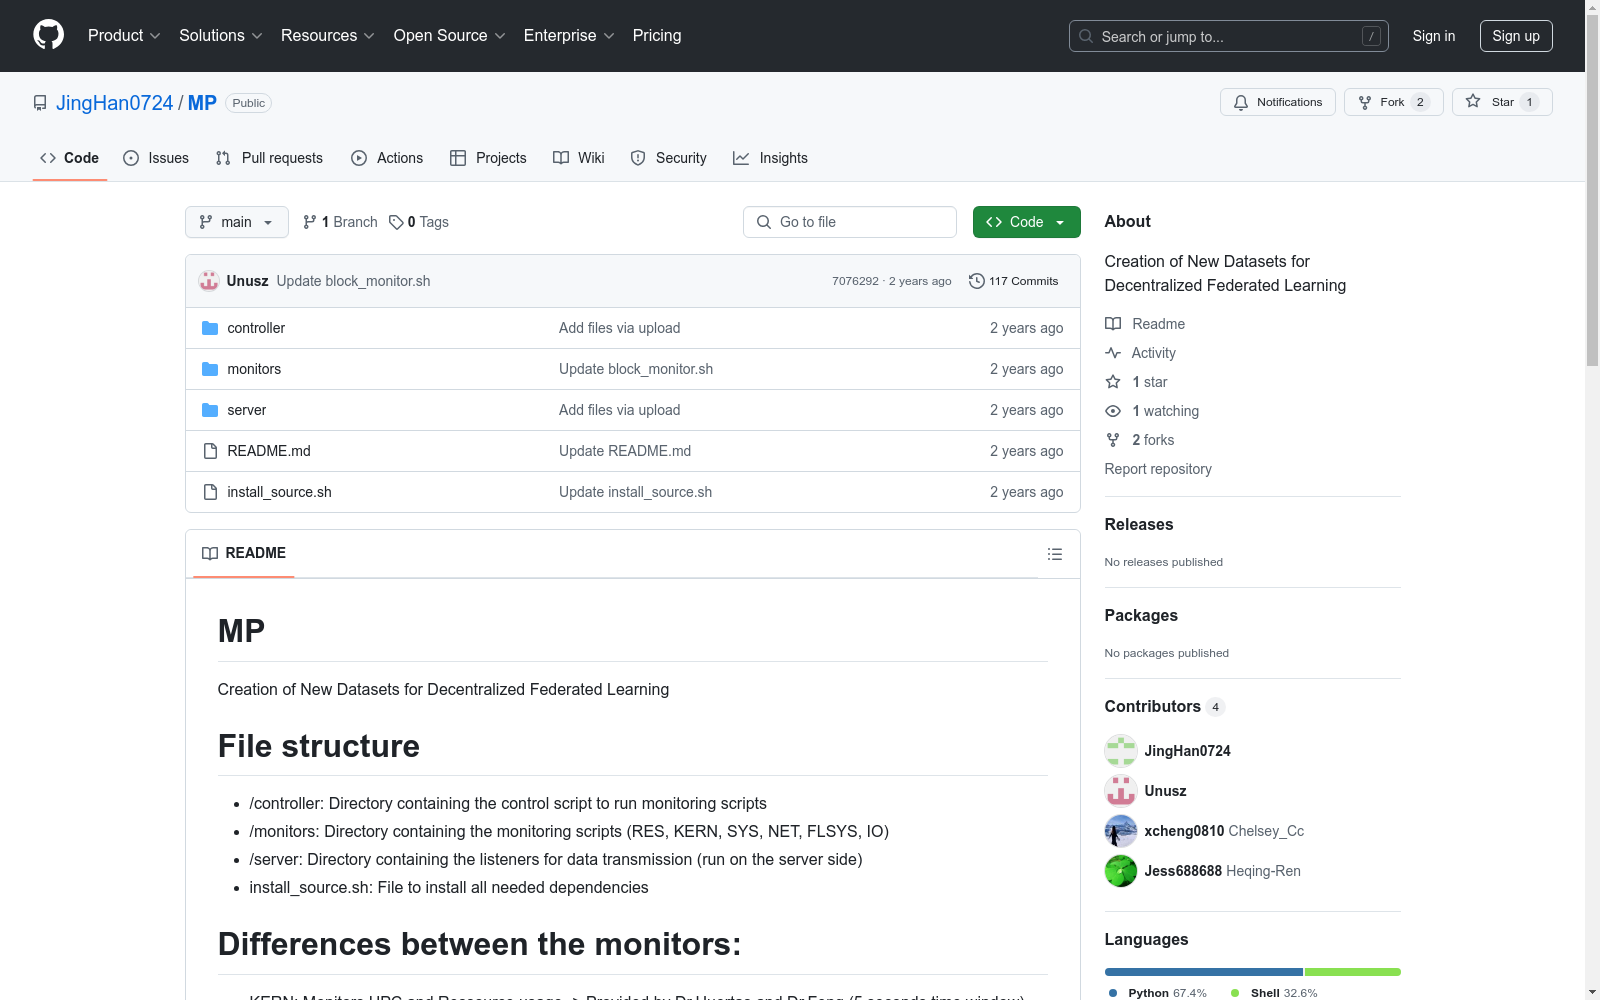1600x1000 pixels.
Task: Select the Code tab
Action: 70,158
